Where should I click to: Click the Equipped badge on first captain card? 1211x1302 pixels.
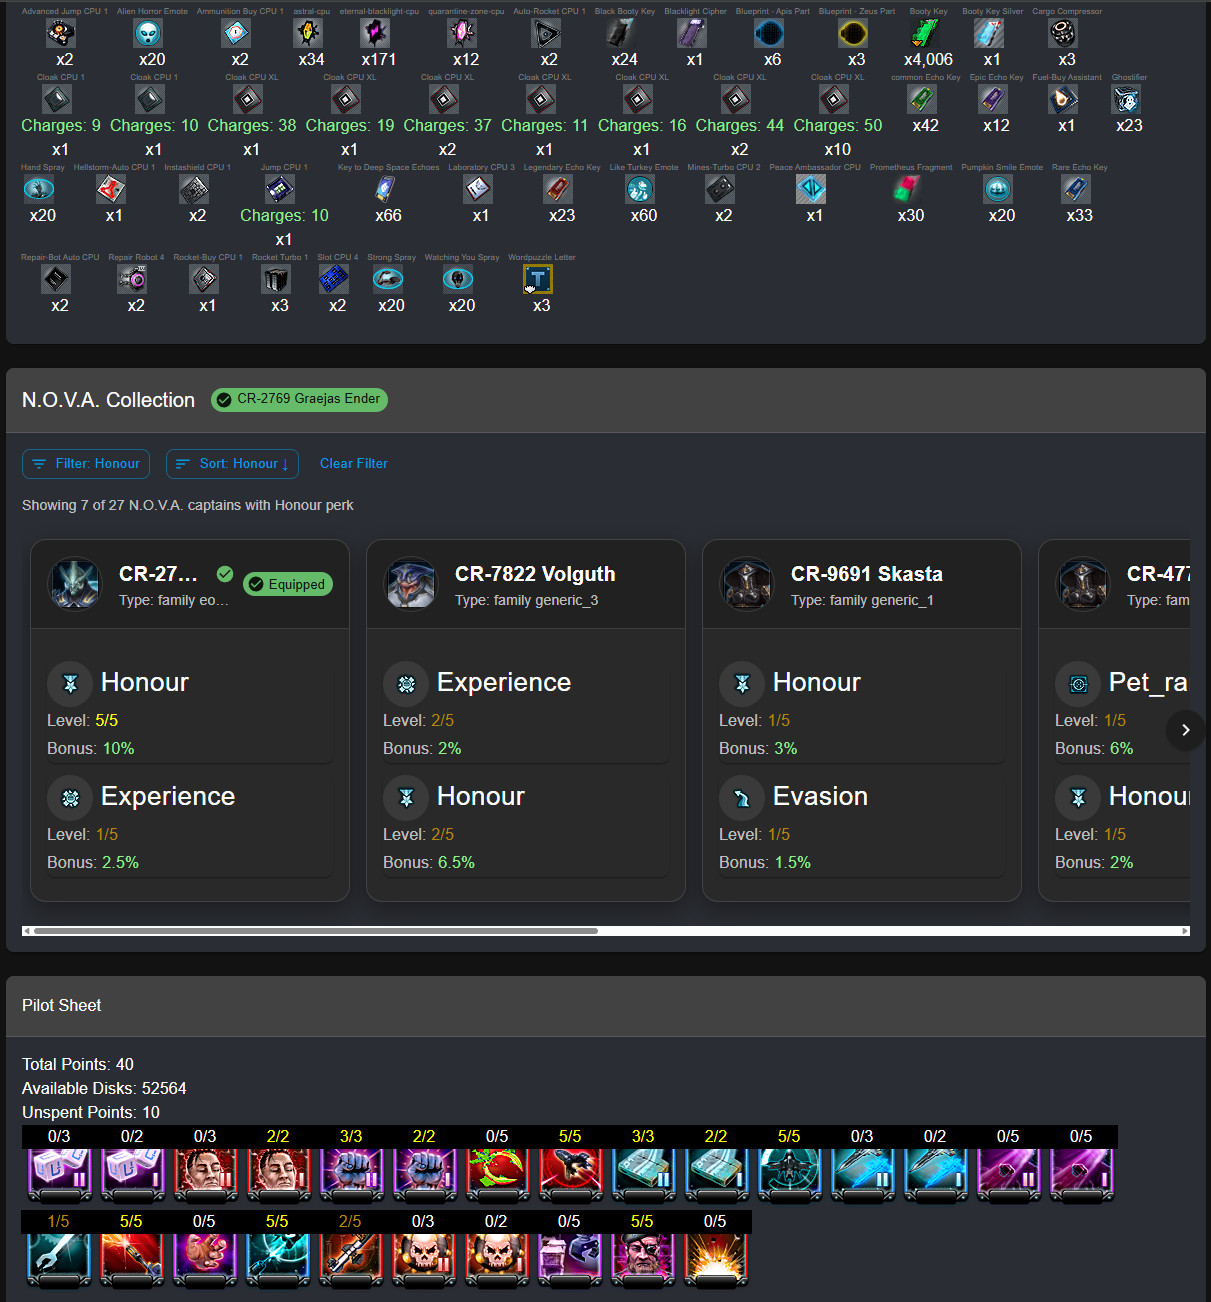pyautogui.click(x=288, y=584)
